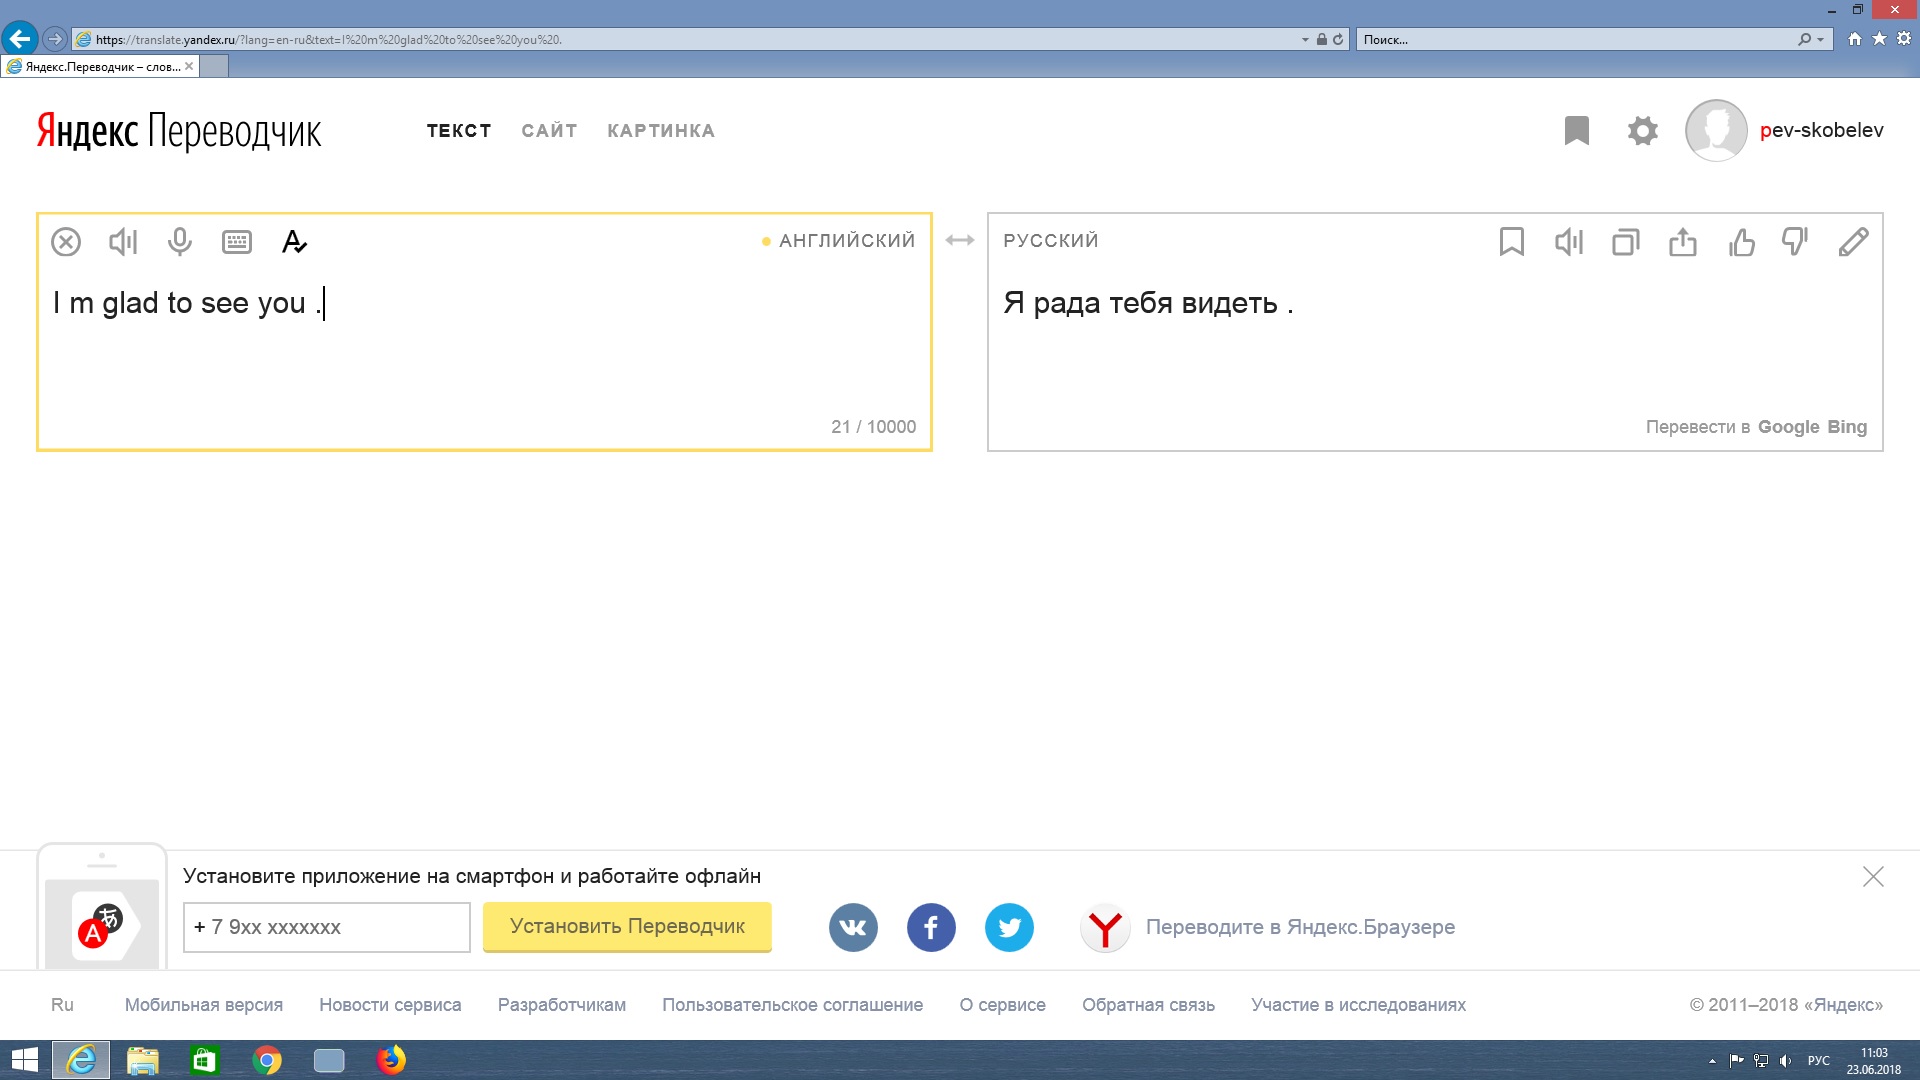This screenshot has width=1920, height=1080.
Task: Clear the source text with the X icon
Action: tap(66, 242)
